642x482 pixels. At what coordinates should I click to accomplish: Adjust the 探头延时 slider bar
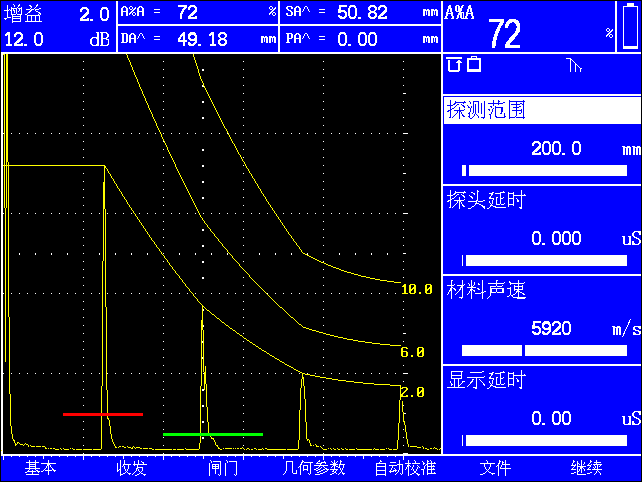point(544,260)
